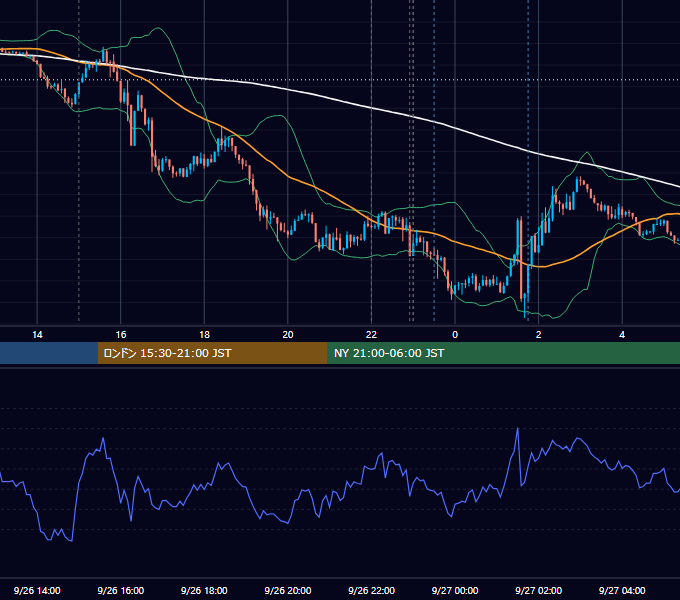Screen dimensions: 680x600
Task: Click the 9/26 22:00 time label
Action: [x=371, y=590]
